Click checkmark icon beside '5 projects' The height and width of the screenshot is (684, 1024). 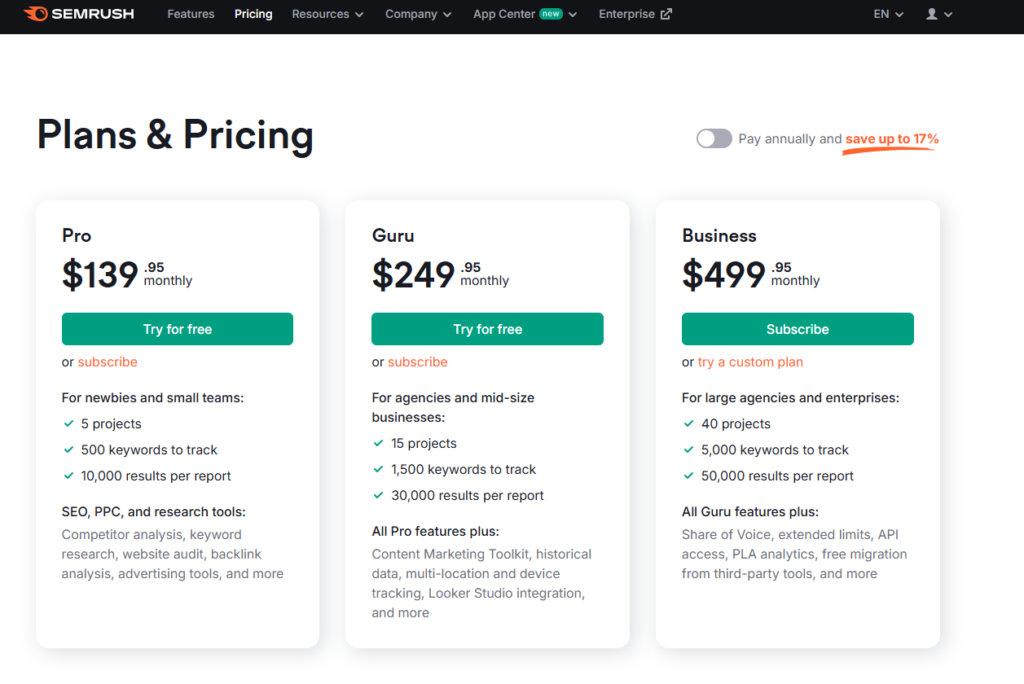69,423
